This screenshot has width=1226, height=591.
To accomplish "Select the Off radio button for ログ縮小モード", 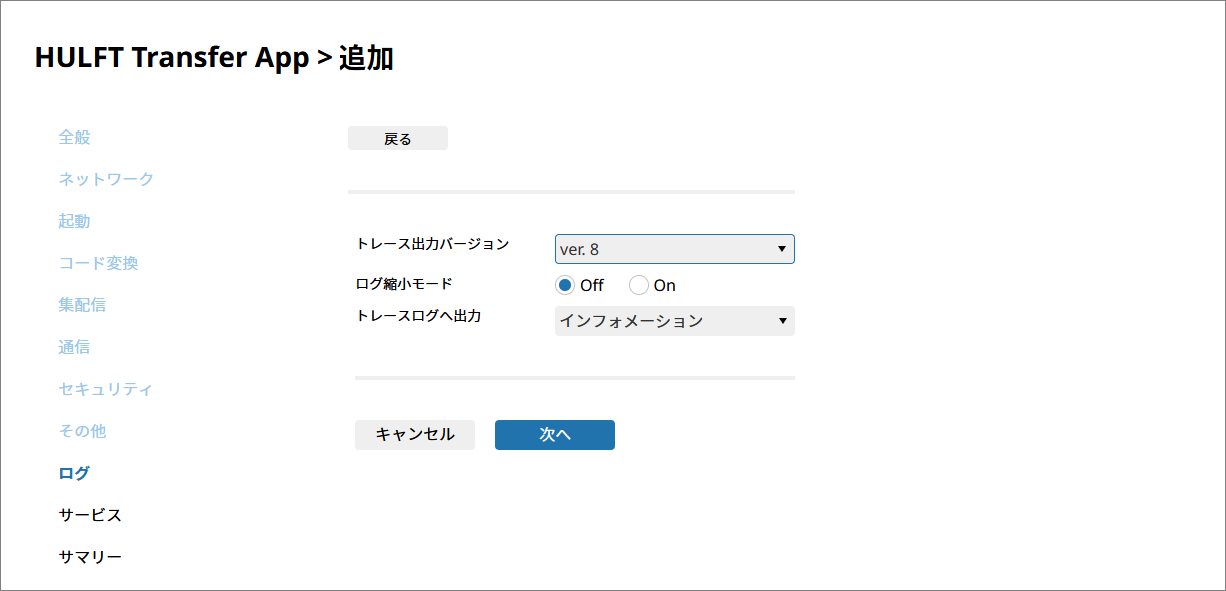I will [x=566, y=285].
